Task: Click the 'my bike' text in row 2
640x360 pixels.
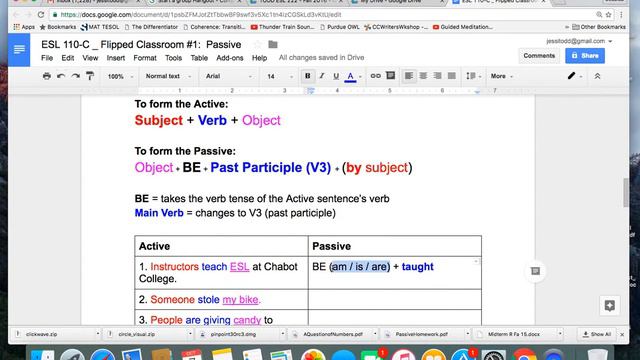Action: tap(240, 300)
